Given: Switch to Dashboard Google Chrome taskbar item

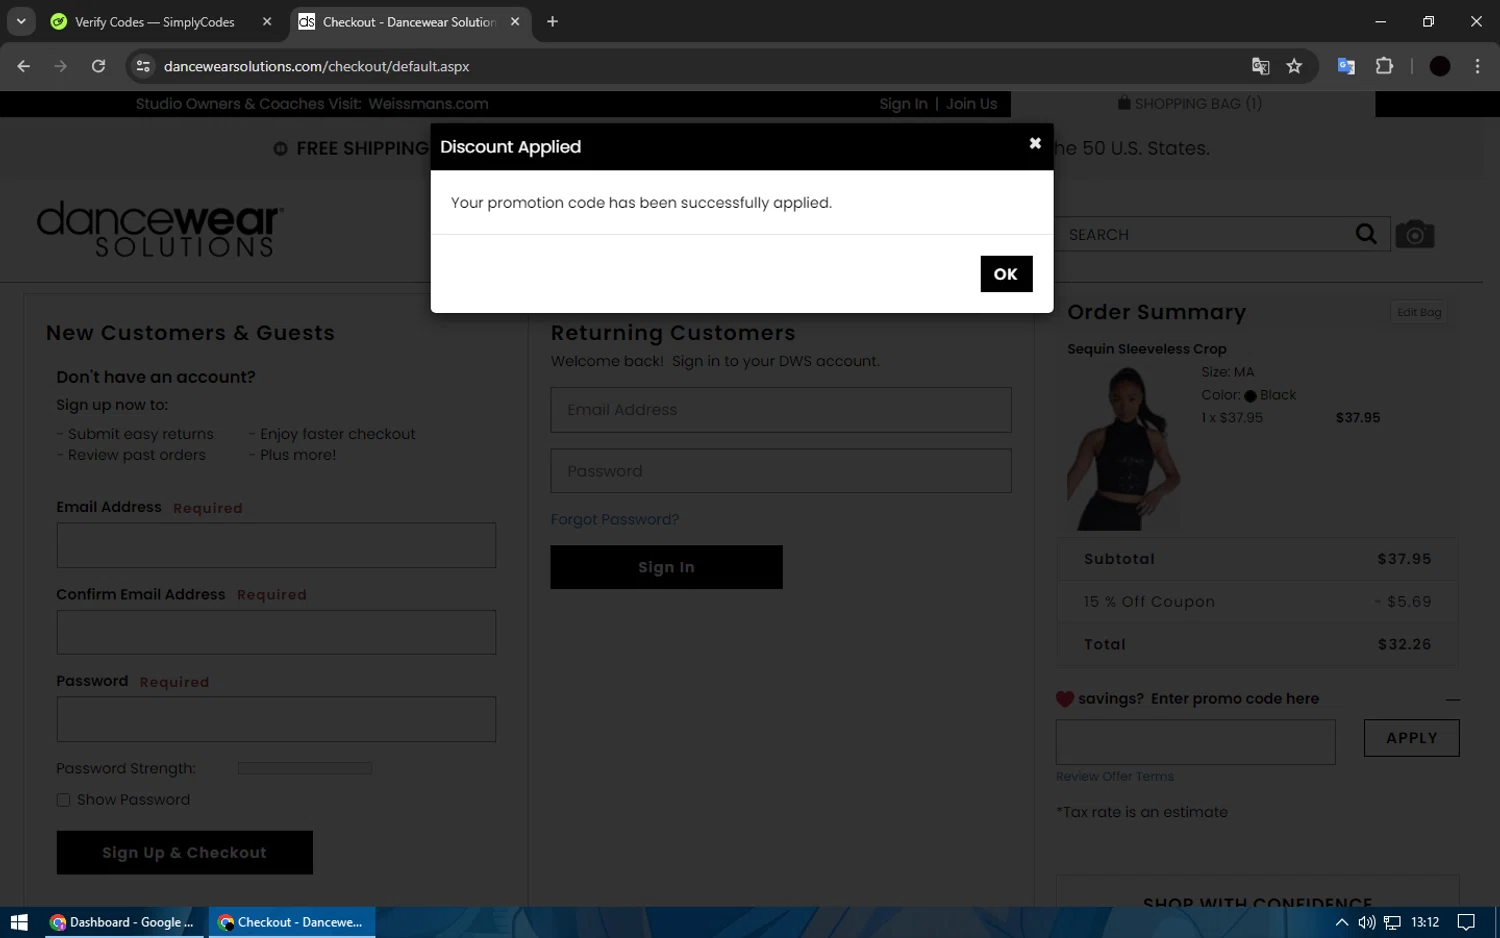Looking at the screenshot, I should [123, 922].
